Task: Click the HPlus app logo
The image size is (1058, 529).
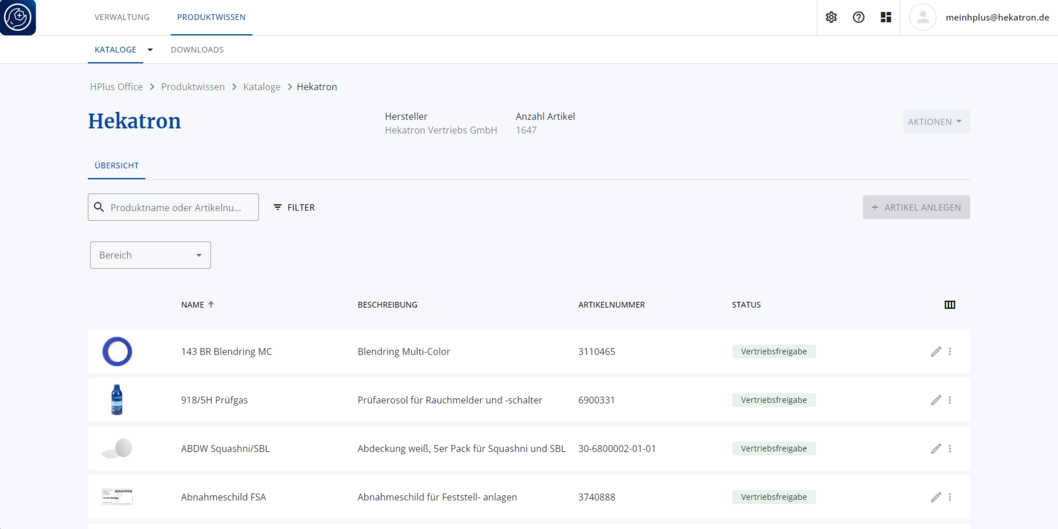Action: [x=18, y=18]
